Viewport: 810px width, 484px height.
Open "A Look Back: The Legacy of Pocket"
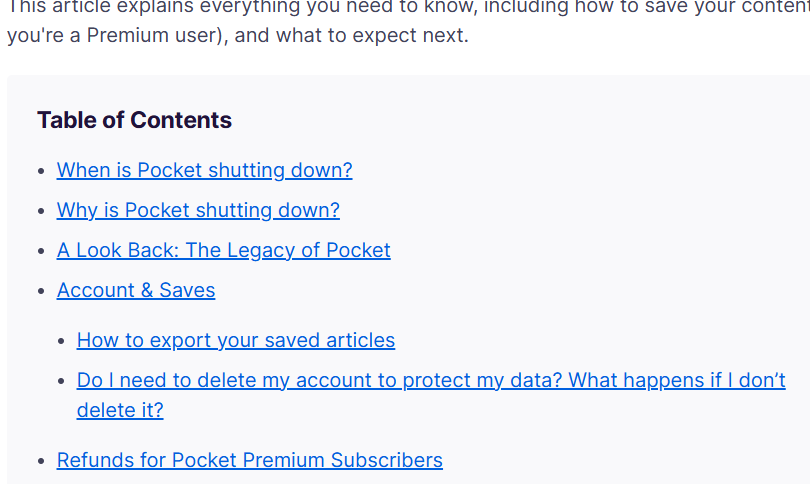click(x=224, y=251)
